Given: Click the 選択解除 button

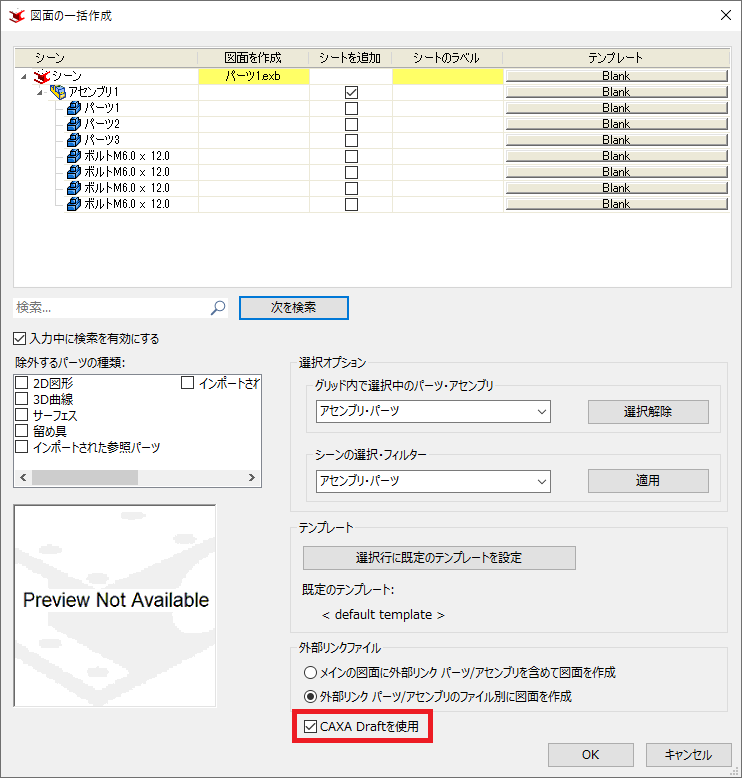Looking at the screenshot, I should pyautogui.click(x=648, y=412).
